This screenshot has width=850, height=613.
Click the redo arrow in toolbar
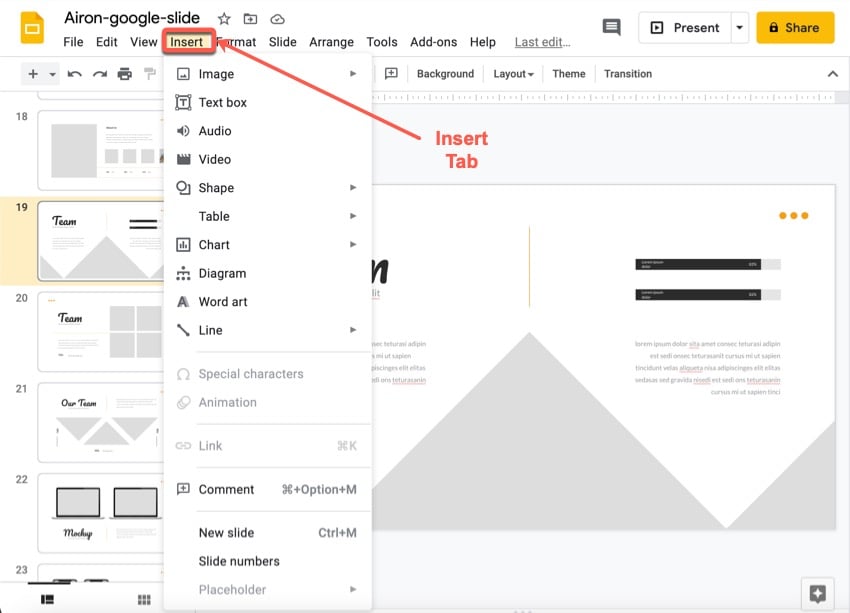pos(99,74)
